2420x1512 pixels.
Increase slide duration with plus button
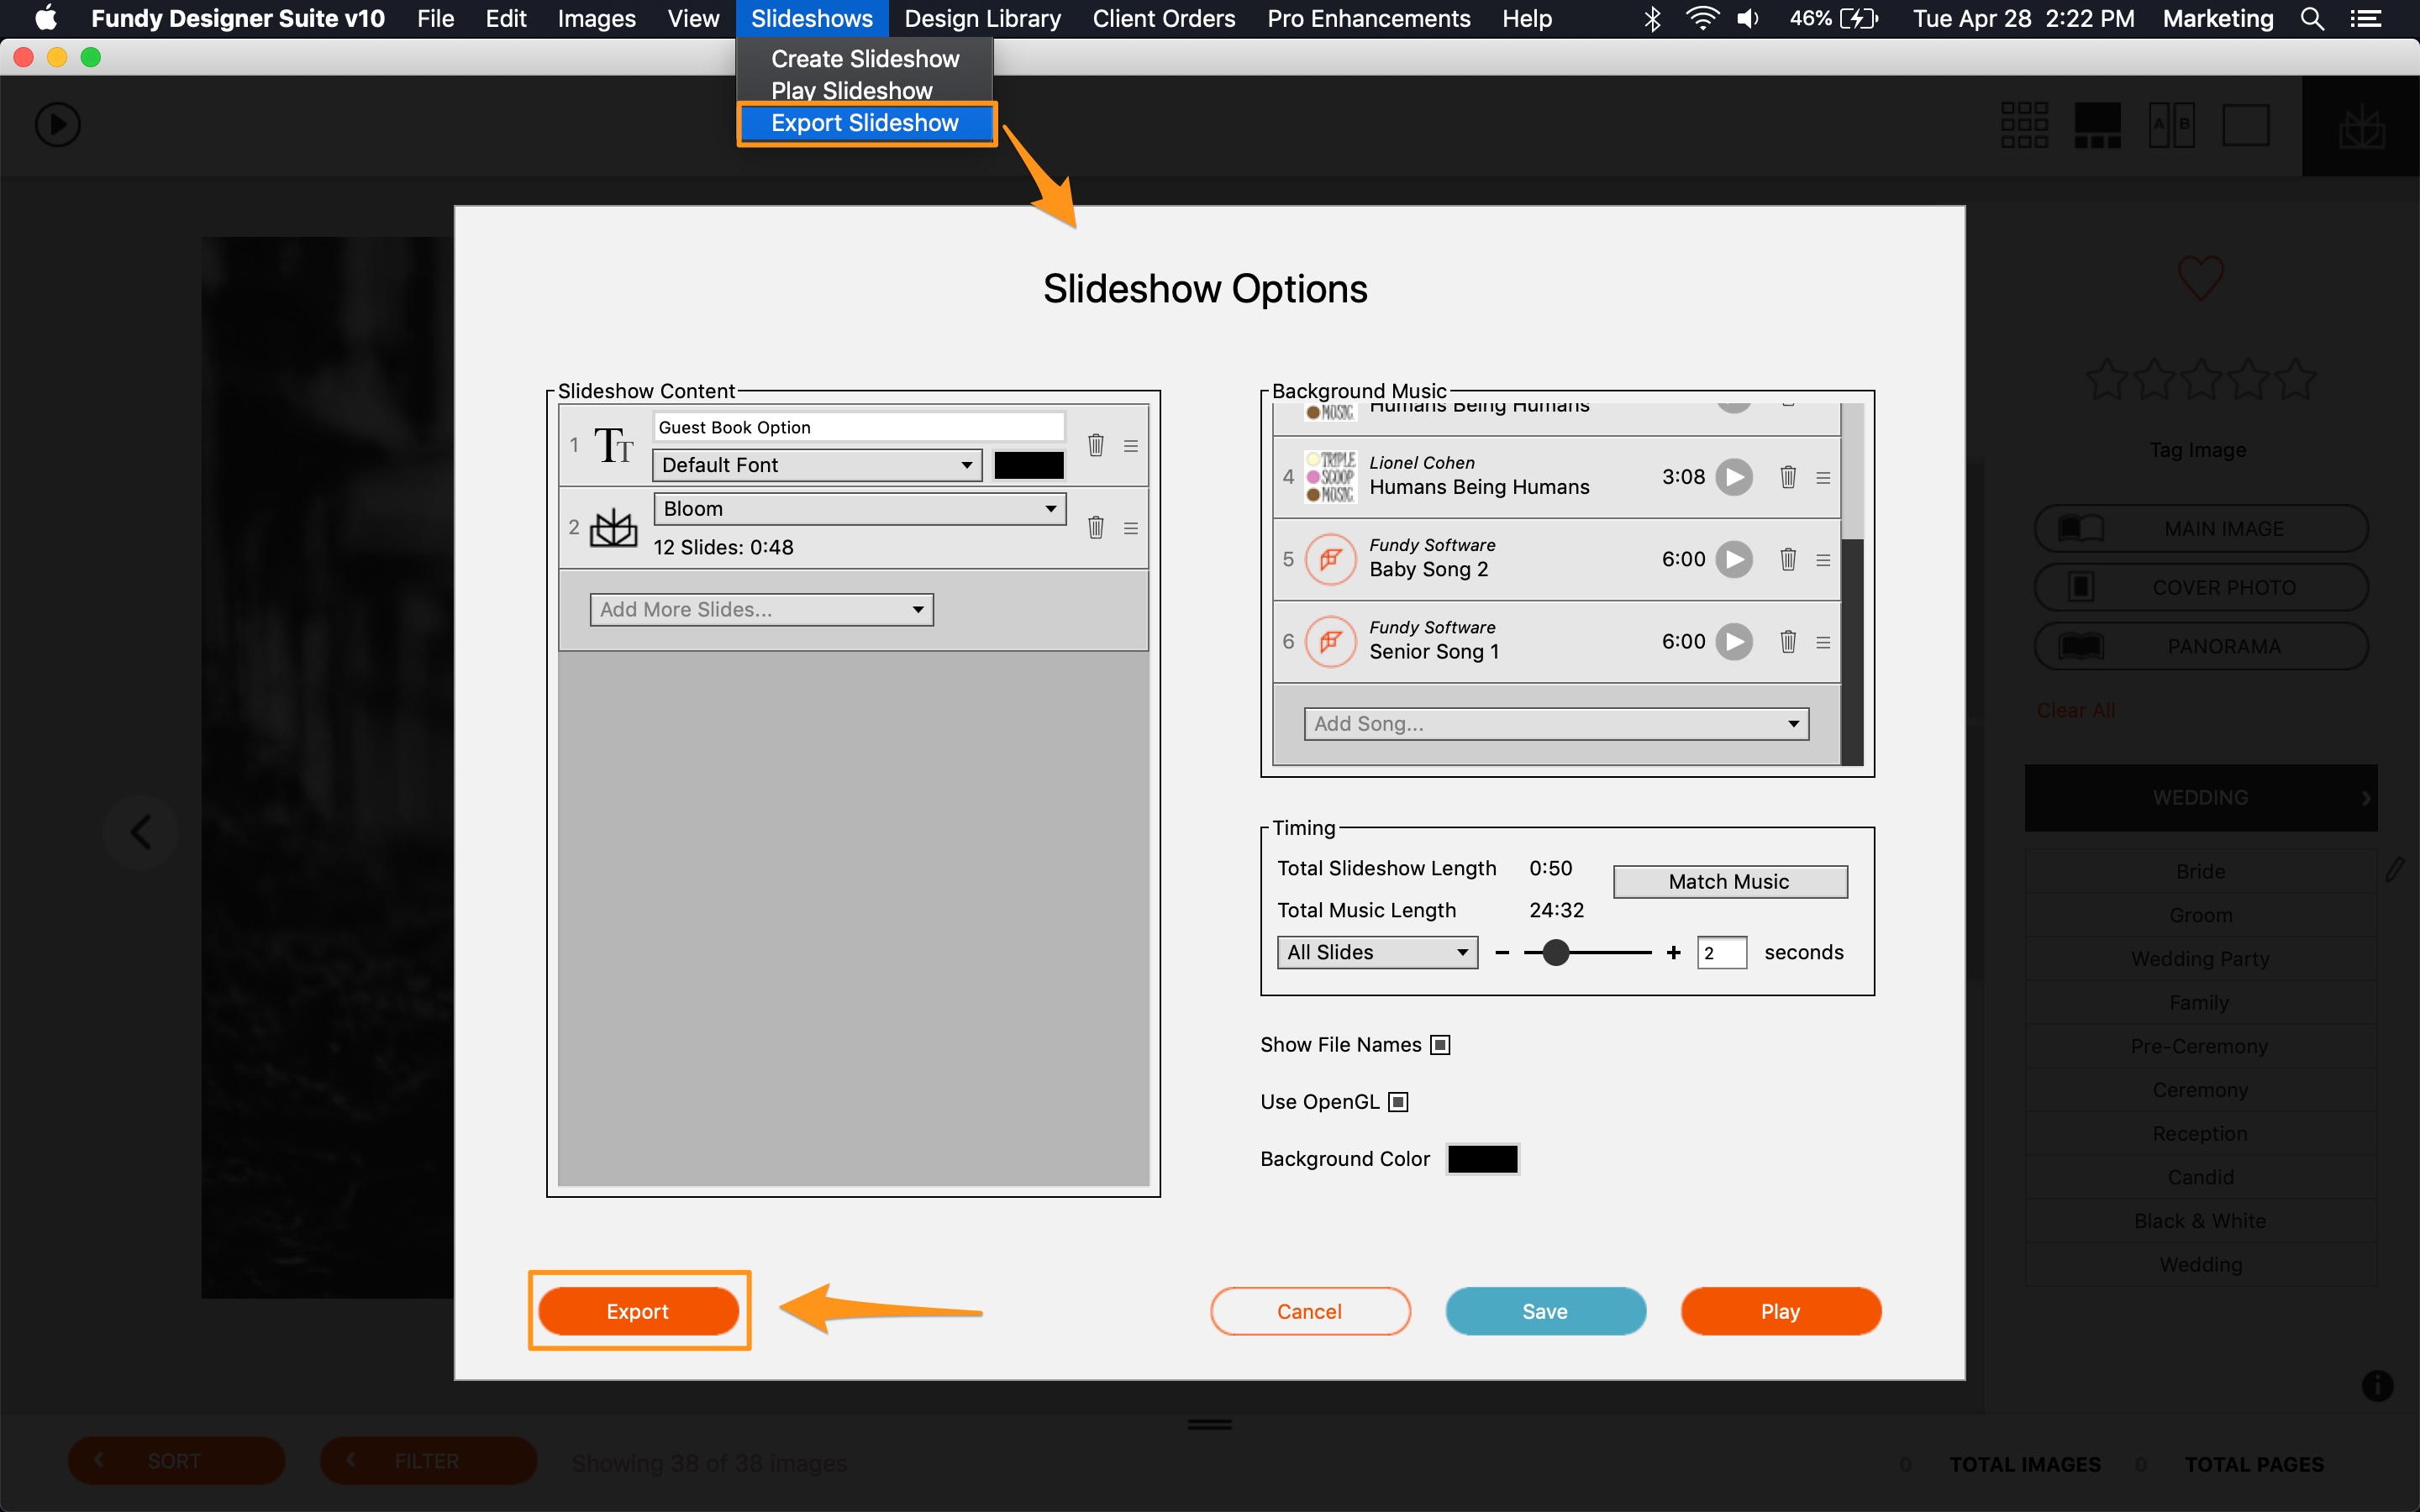coord(1674,953)
